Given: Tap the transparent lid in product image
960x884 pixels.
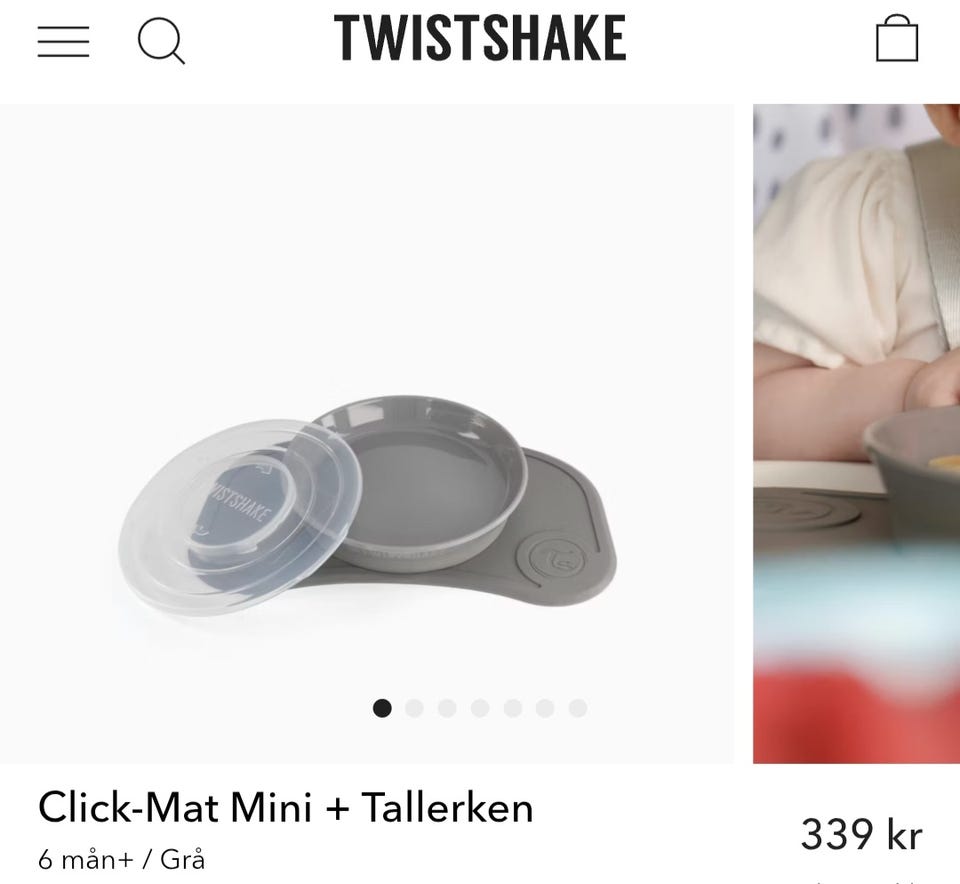Looking at the screenshot, I should click(x=240, y=515).
